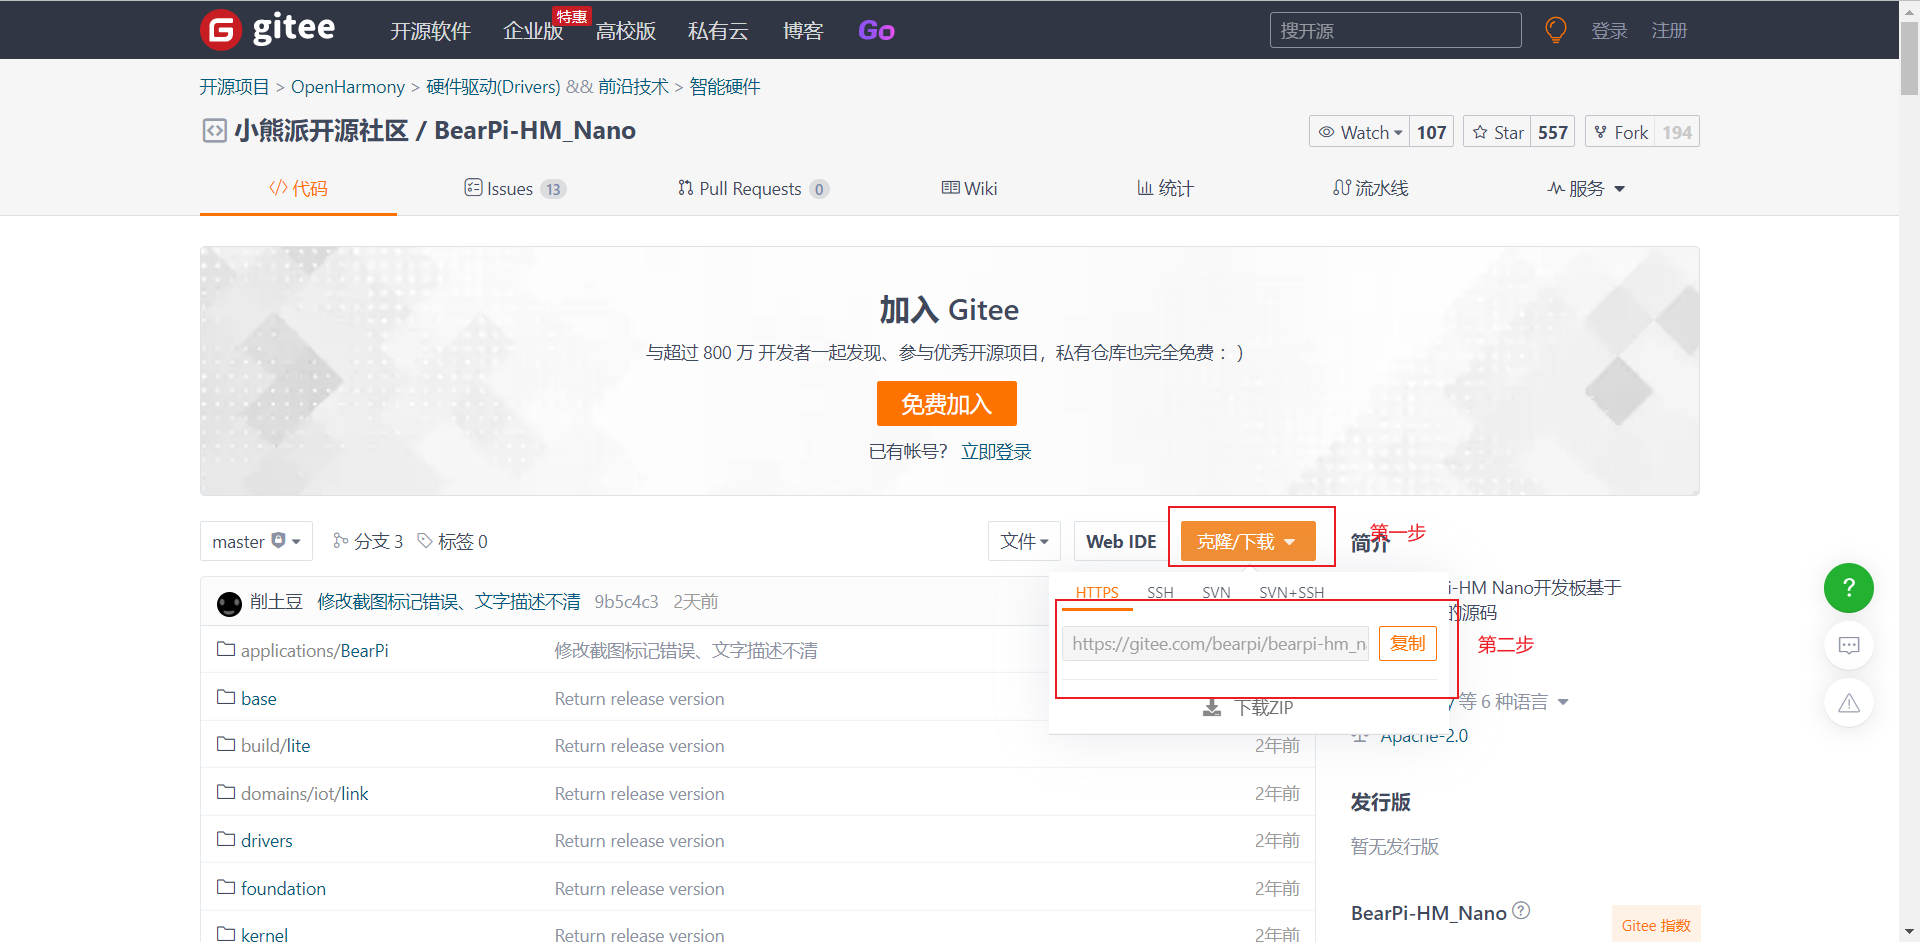Open the Watch dropdown
1920x942 pixels.
tap(1360, 132)
